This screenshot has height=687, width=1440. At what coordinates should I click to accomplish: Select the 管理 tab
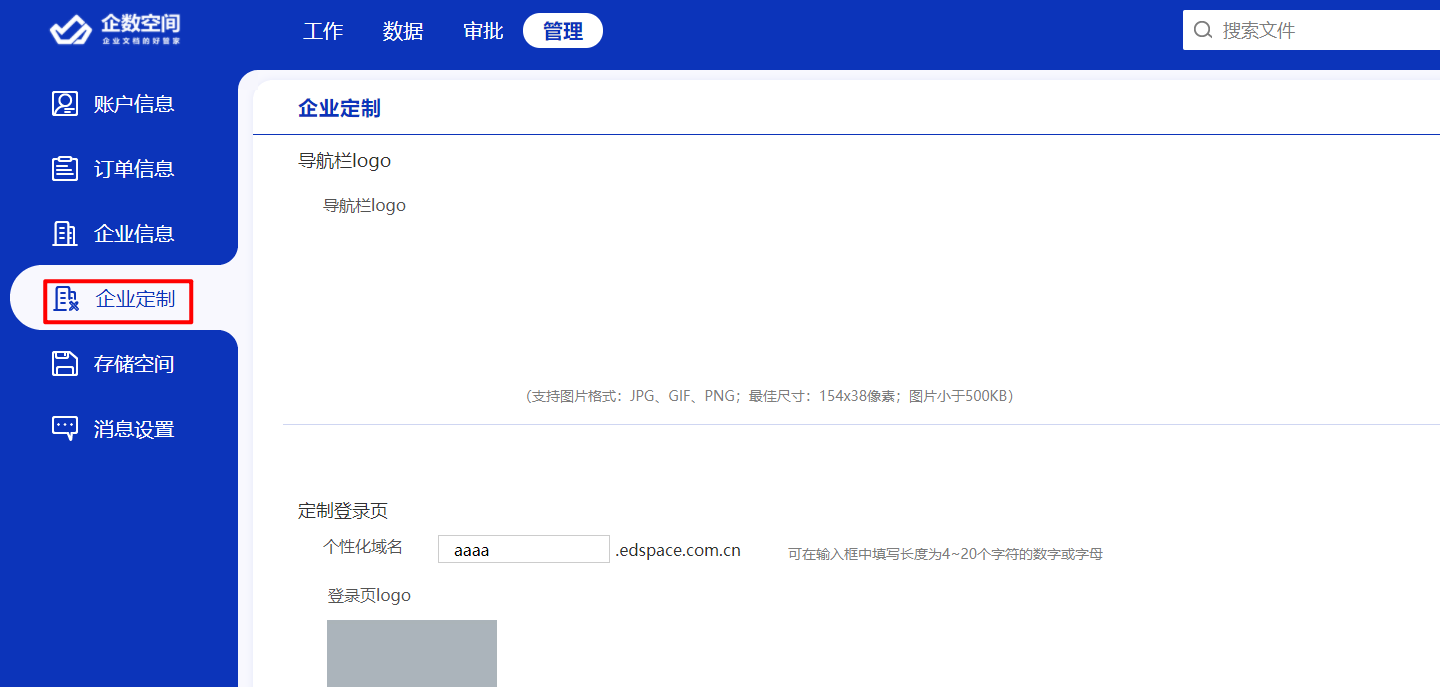563,31
